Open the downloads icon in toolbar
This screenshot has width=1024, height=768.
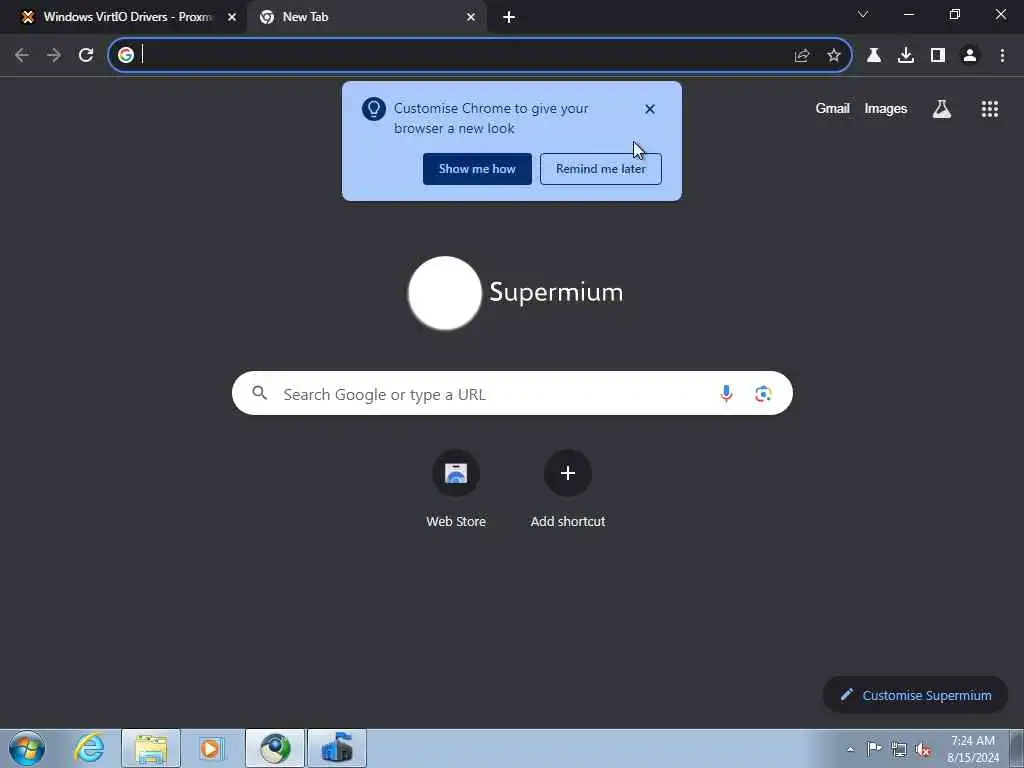[906, 56]
